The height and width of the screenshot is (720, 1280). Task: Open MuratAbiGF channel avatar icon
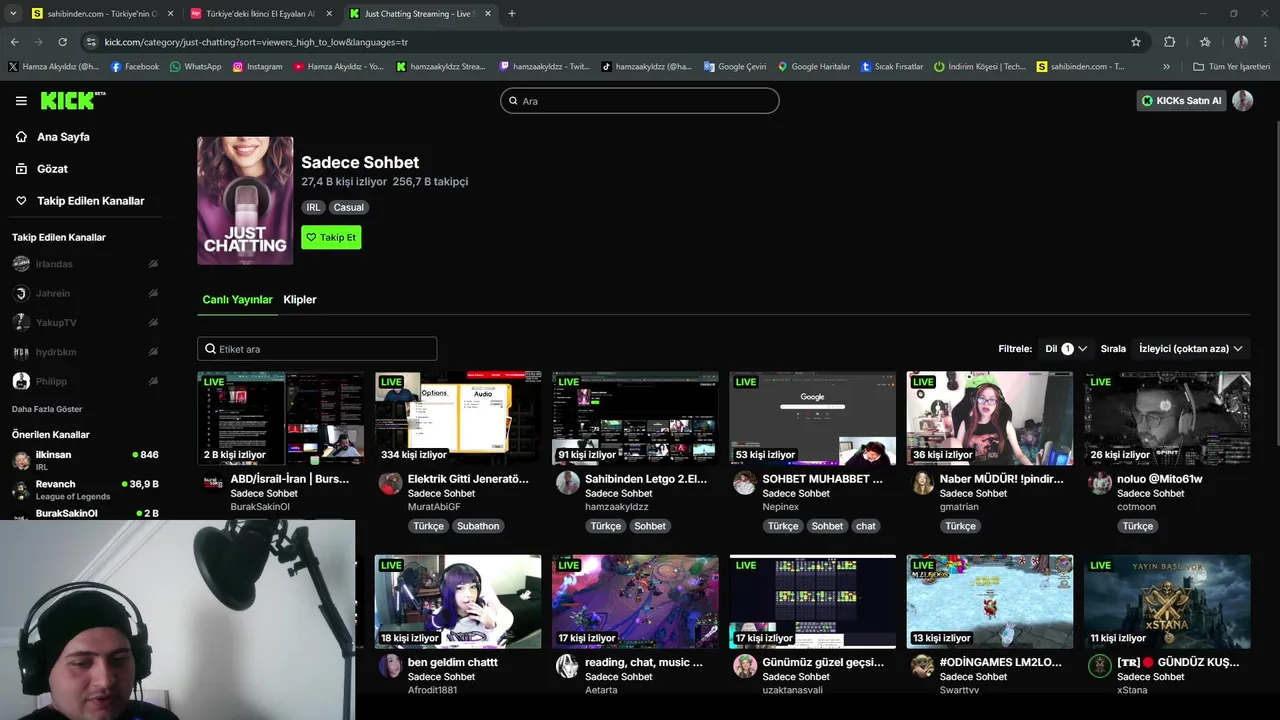(390, 484)
